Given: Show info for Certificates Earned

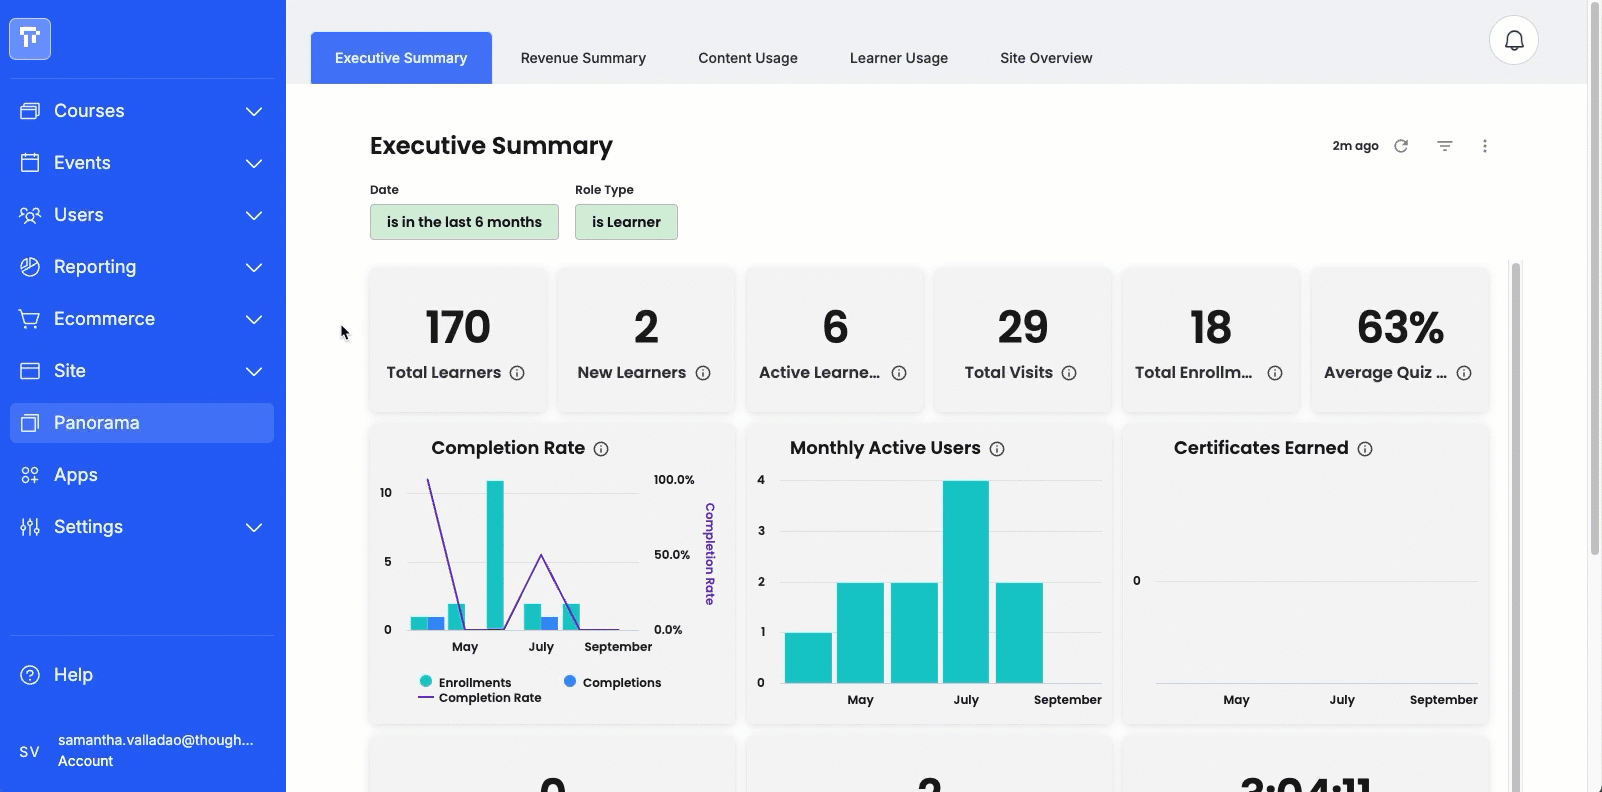Looking at the screenshot, I should coord(1365,449).
